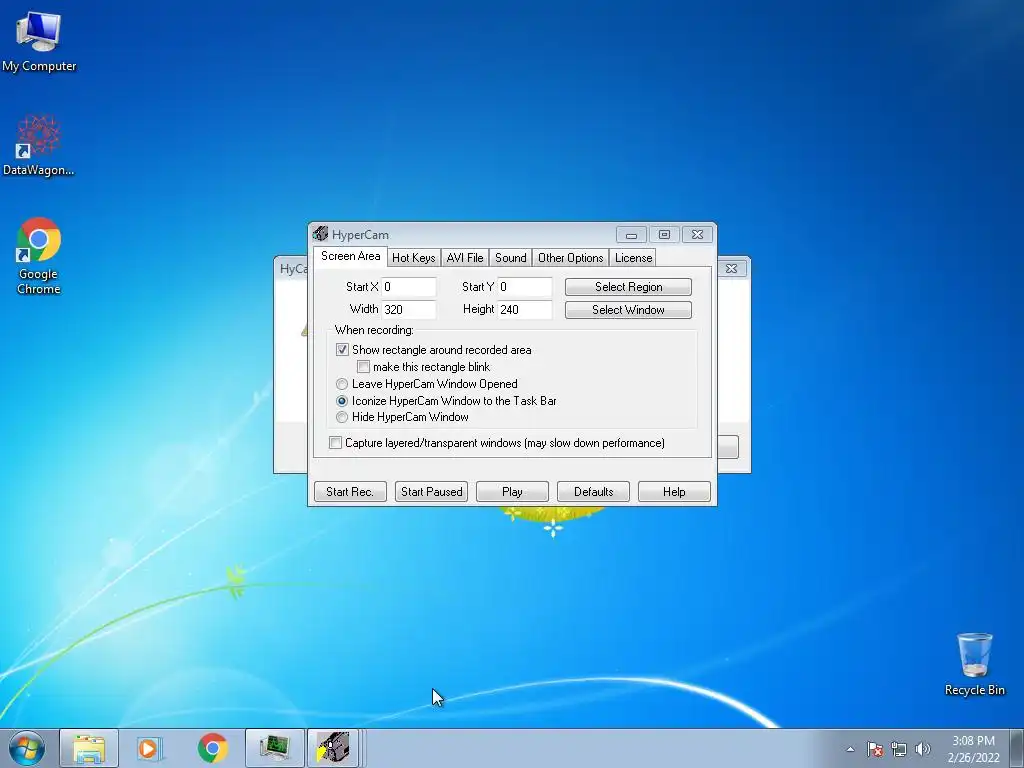Show hidden tray icons arrow
This screenshot has width=1024, height=768.
850,749
